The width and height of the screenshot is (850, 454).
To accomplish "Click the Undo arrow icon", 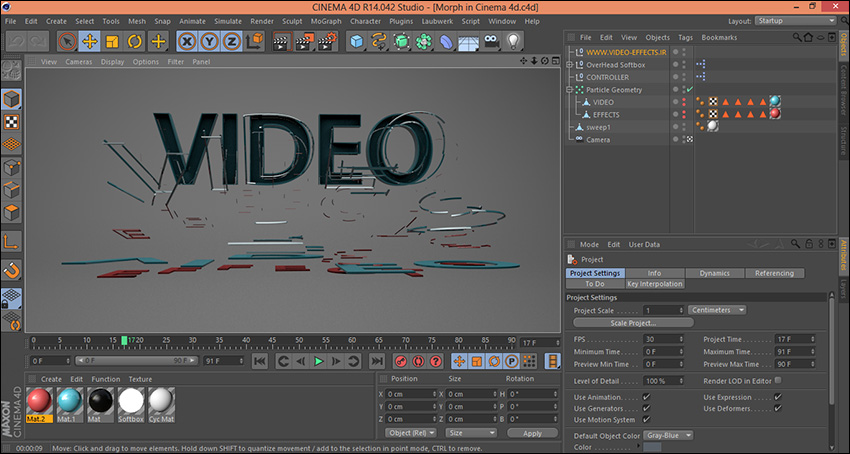I will [16, 41].
